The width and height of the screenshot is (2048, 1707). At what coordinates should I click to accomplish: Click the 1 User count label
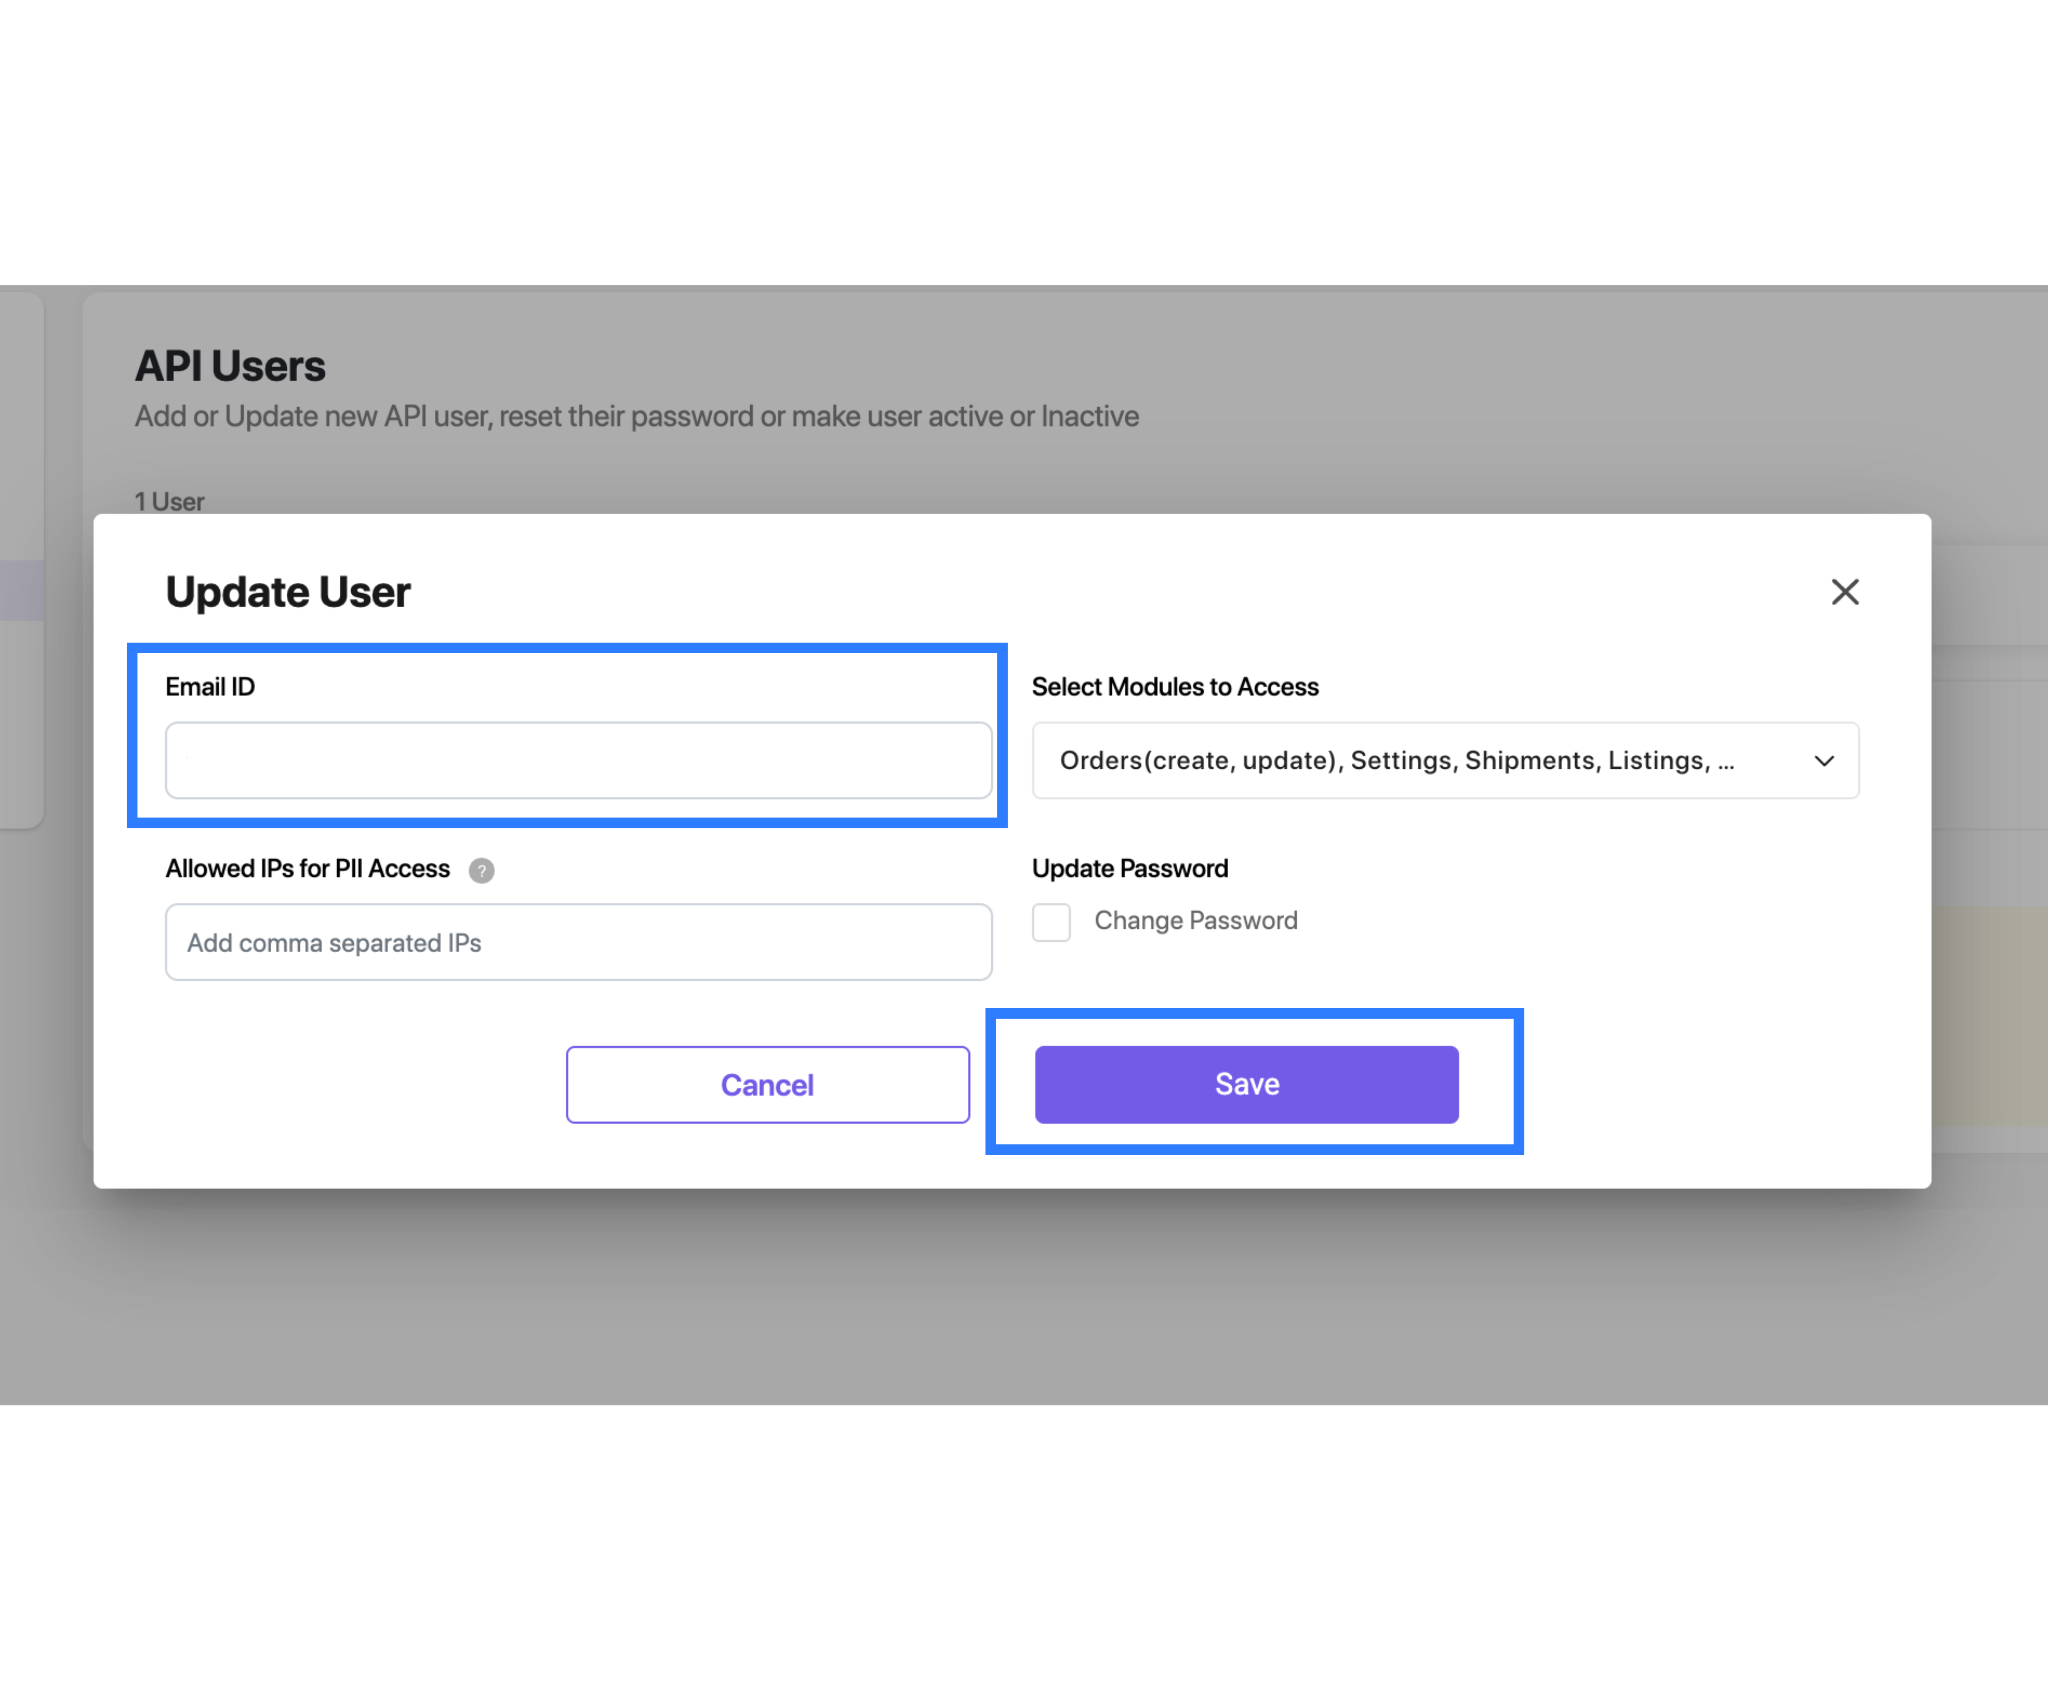168,501
